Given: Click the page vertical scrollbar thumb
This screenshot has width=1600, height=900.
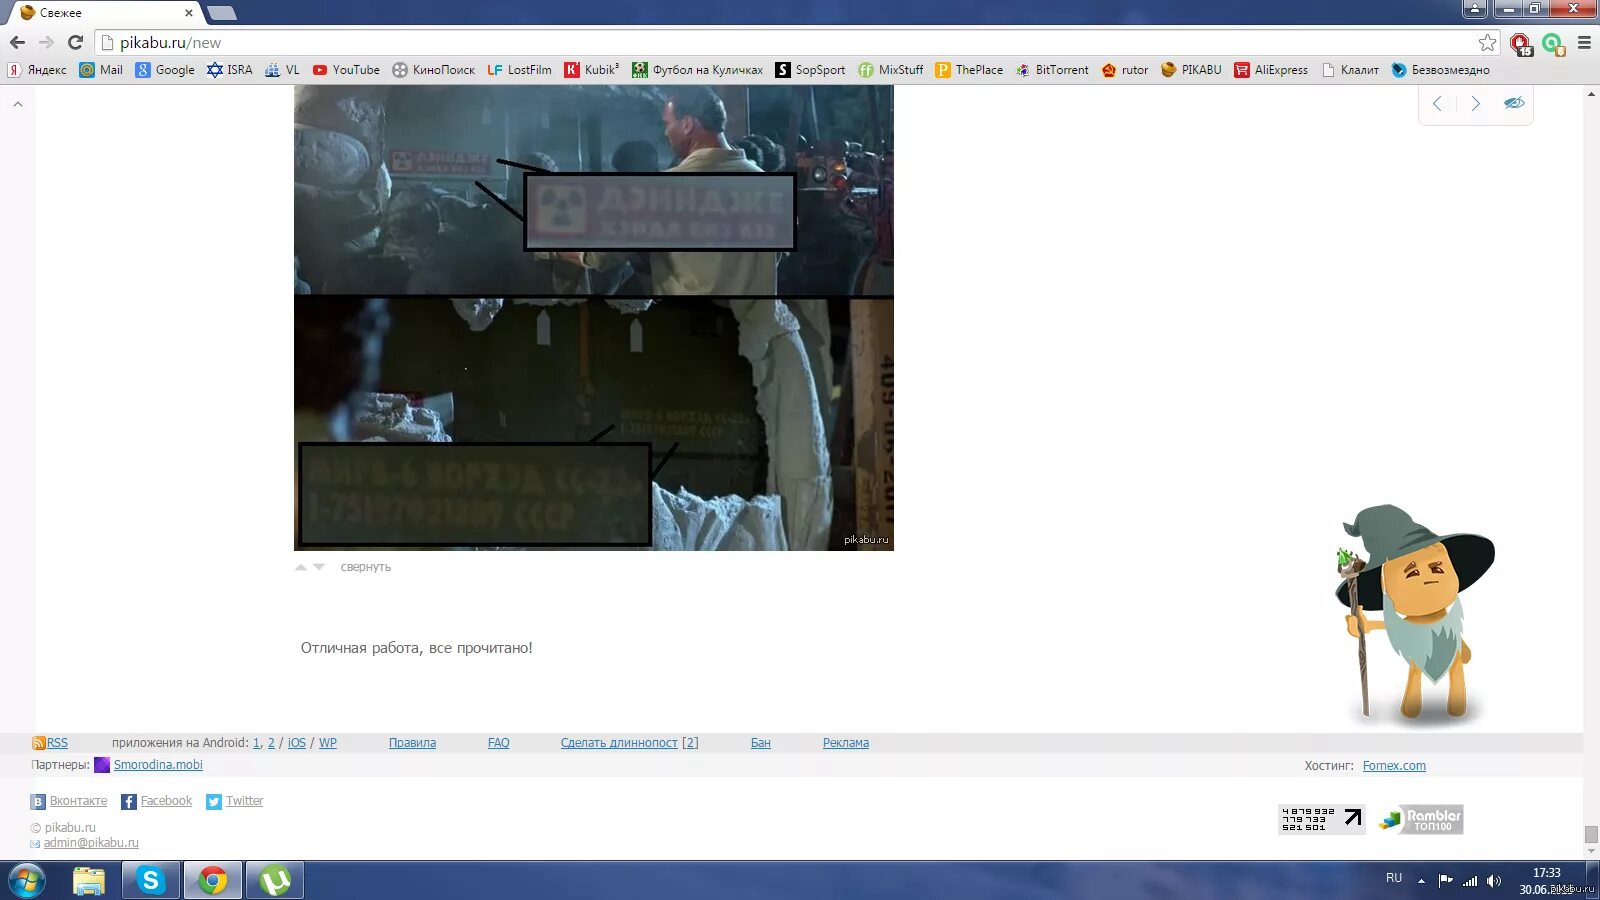Looking at the screenshot, I should coord(1591,834).
